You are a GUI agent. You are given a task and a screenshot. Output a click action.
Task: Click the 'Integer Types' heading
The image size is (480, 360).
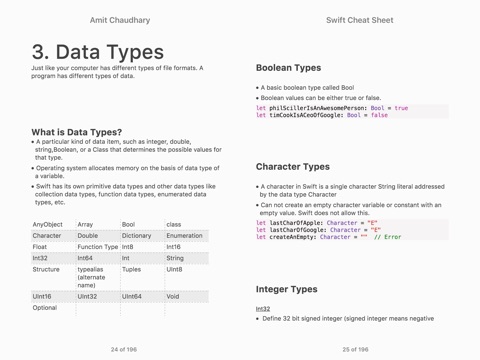click(286, 289)
